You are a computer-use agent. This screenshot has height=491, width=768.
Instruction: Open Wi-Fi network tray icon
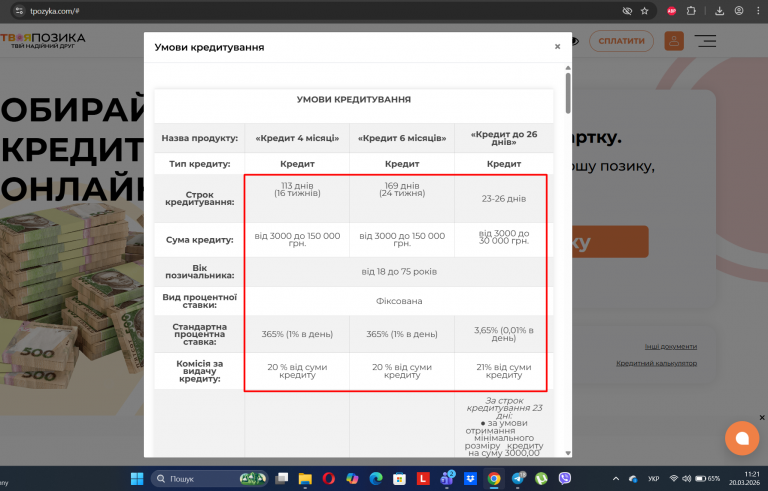(x=674, y=479)
